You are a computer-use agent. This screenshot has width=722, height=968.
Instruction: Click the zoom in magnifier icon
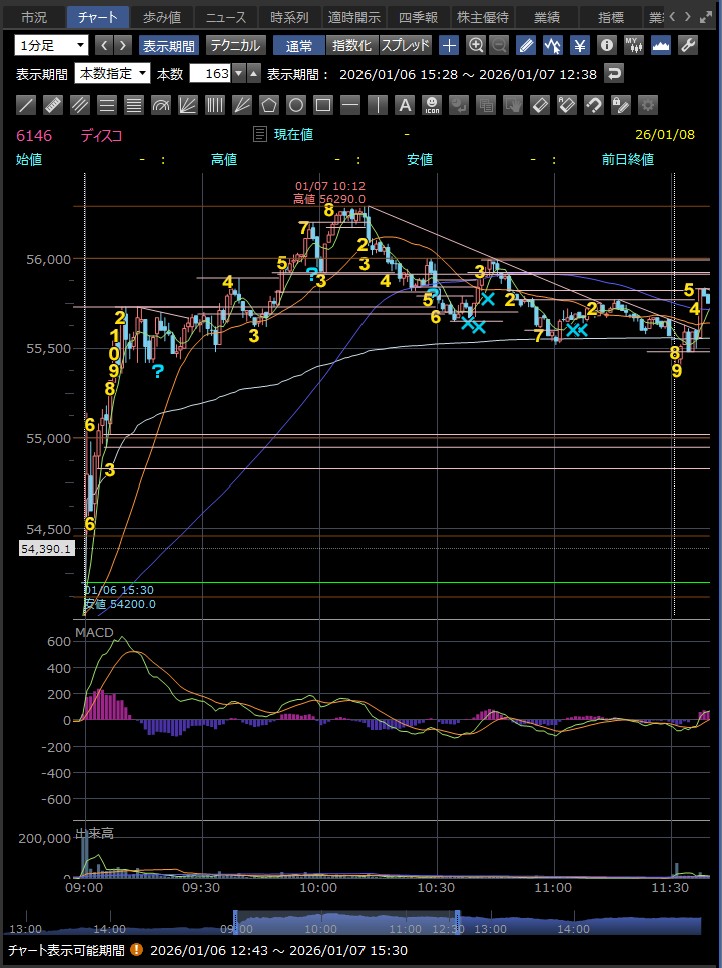(x=476, y=45)
